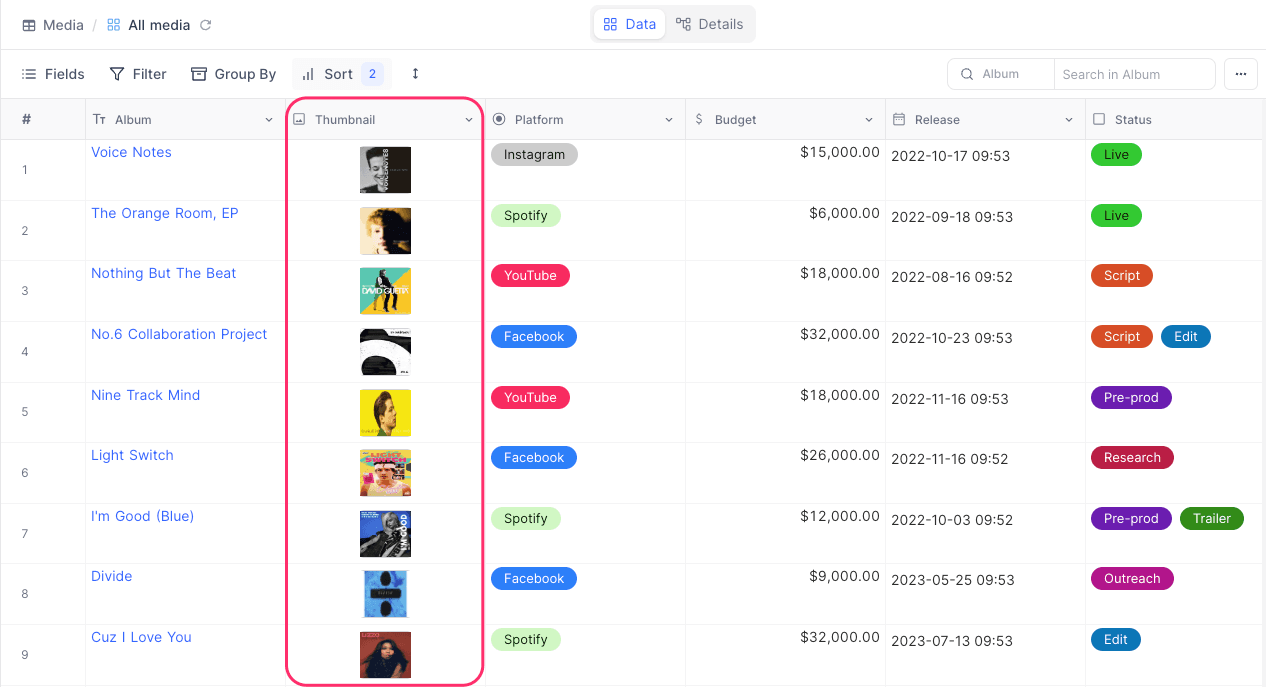Open the Group By menu
The width and height of the screenshot is (1266, 687).
point(233,74)
